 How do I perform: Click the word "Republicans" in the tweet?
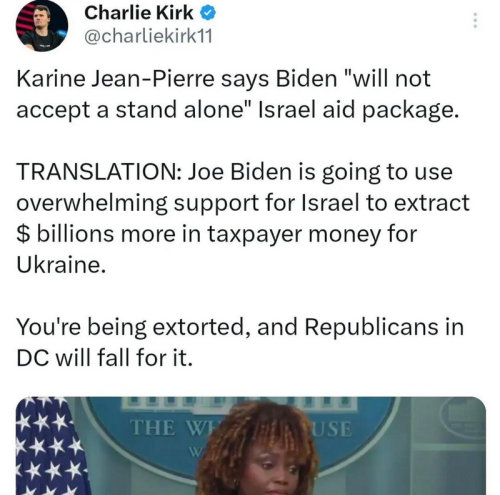click(x=372, y=328)
